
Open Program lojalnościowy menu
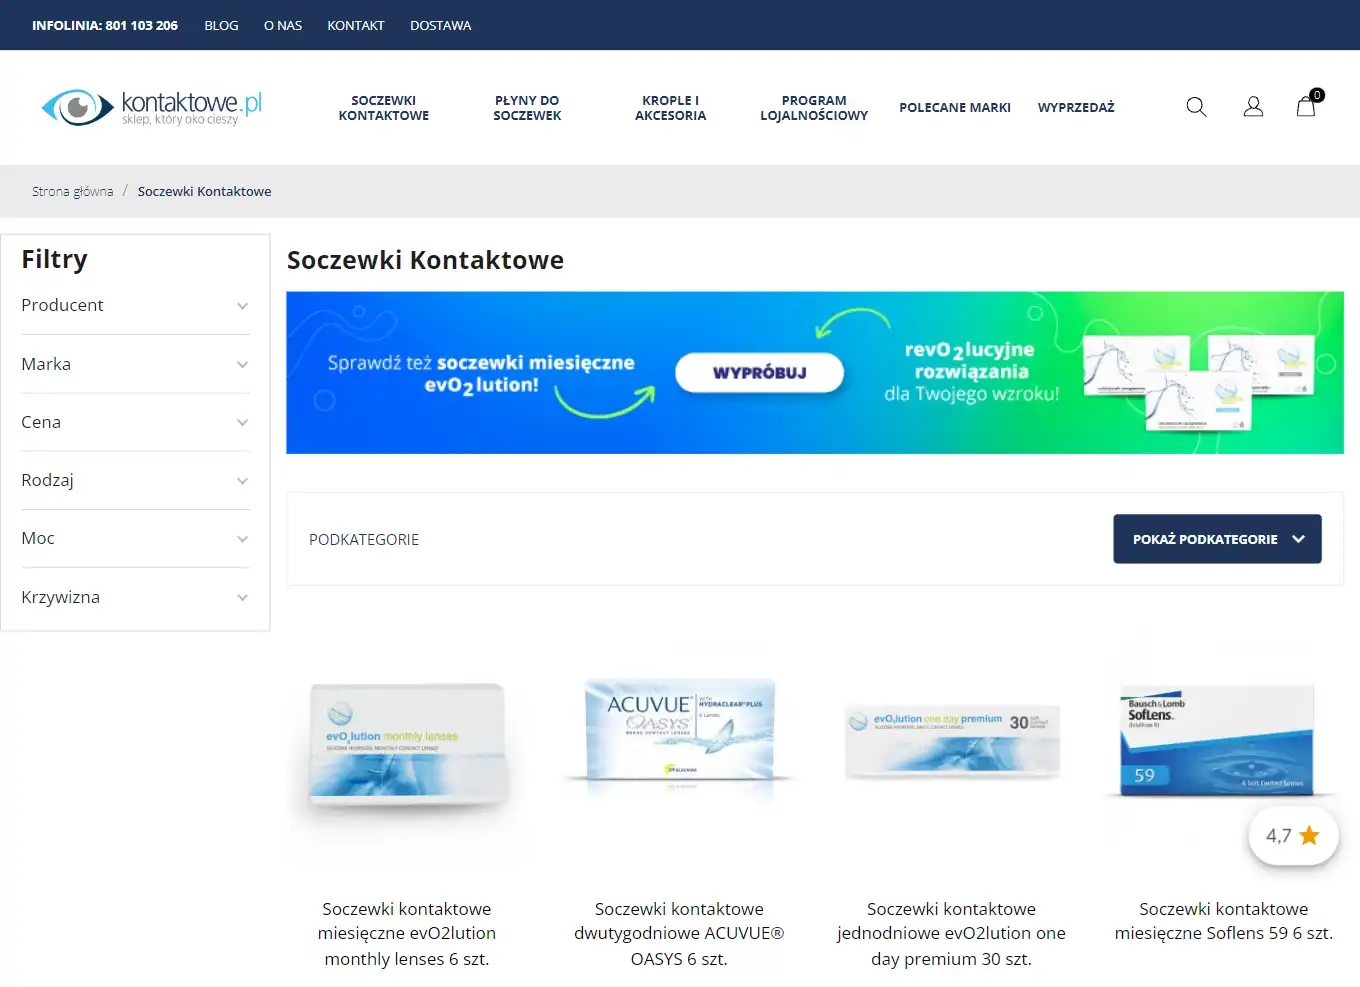click(x=814, y=108)
